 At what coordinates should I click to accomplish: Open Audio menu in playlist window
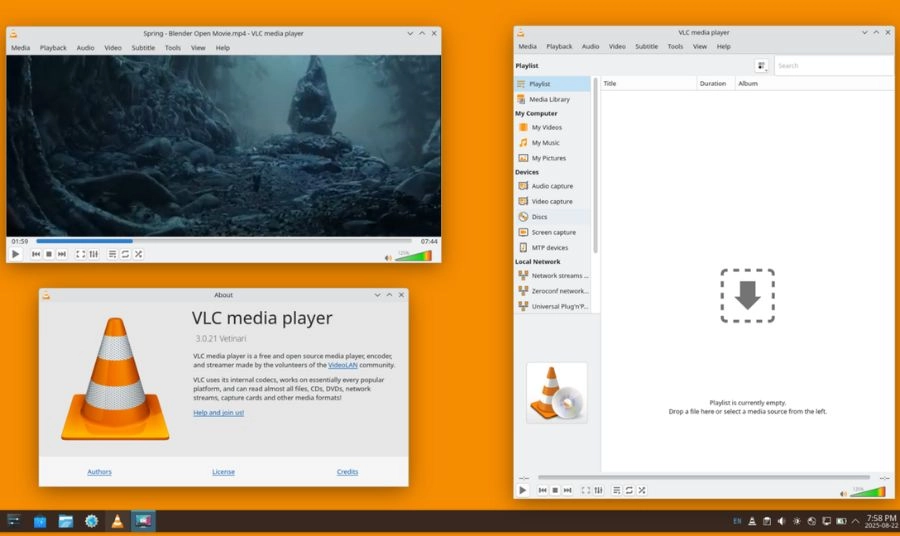coord(590,46)
